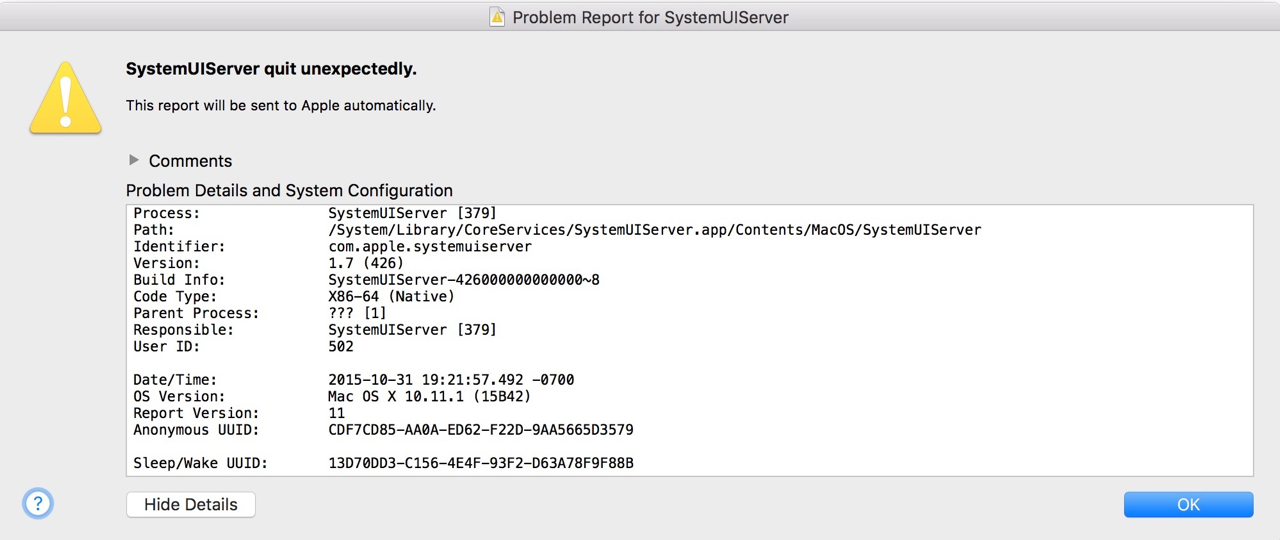Screen dimensions: 1280x540
Task: Click the Date/Time value 2015-10-31
Action: coord(451,380)
